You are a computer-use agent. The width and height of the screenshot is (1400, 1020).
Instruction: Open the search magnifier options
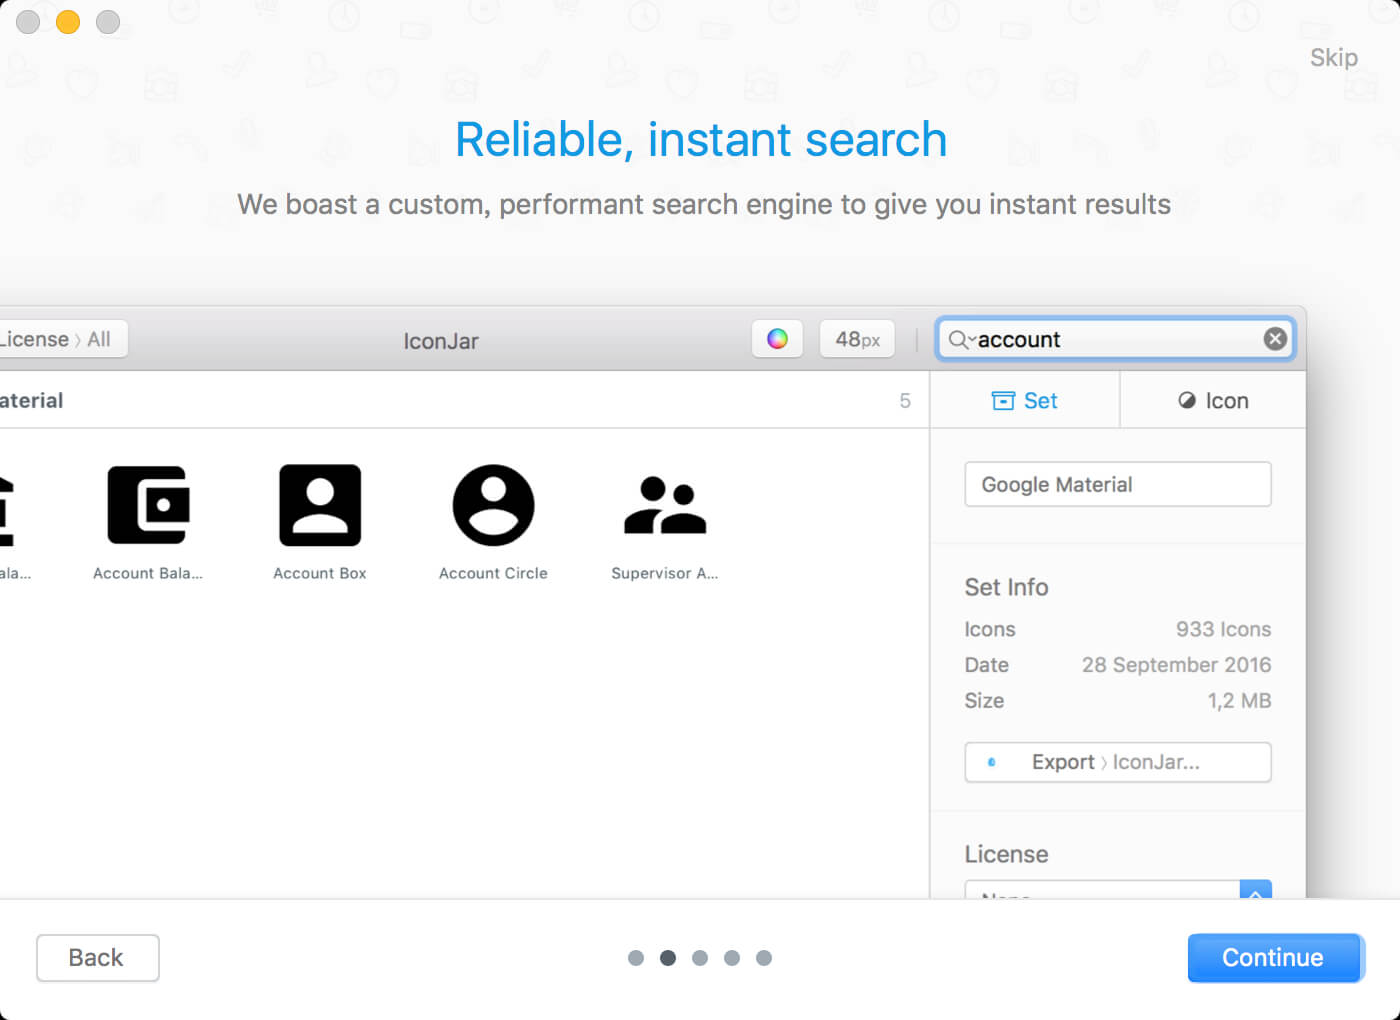point(960,340)
